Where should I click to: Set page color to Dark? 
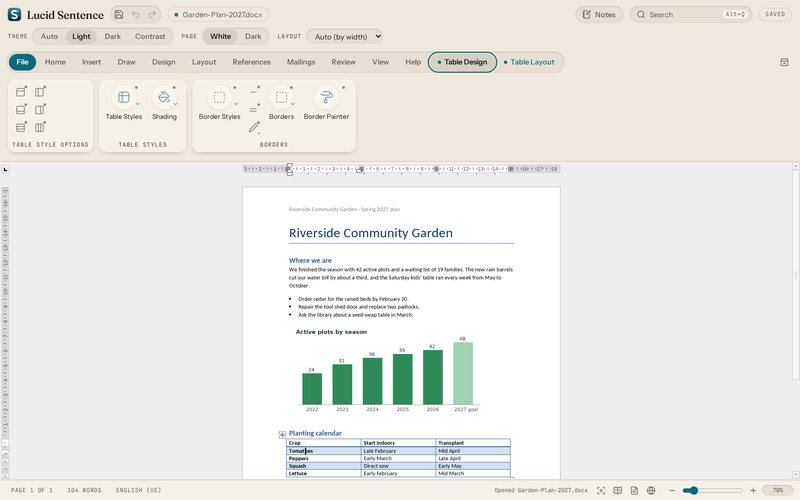pyautogui.click(x=253, y=36)
